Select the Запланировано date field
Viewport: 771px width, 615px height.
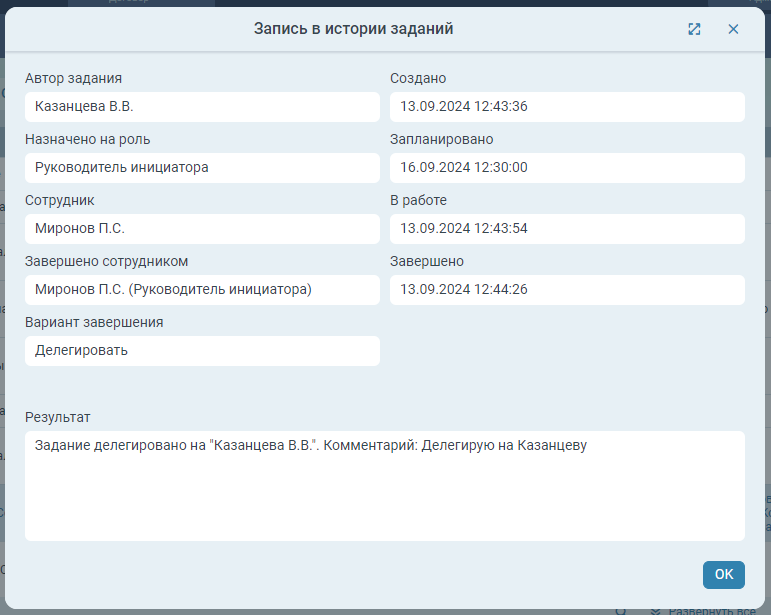tap(567, 167)
